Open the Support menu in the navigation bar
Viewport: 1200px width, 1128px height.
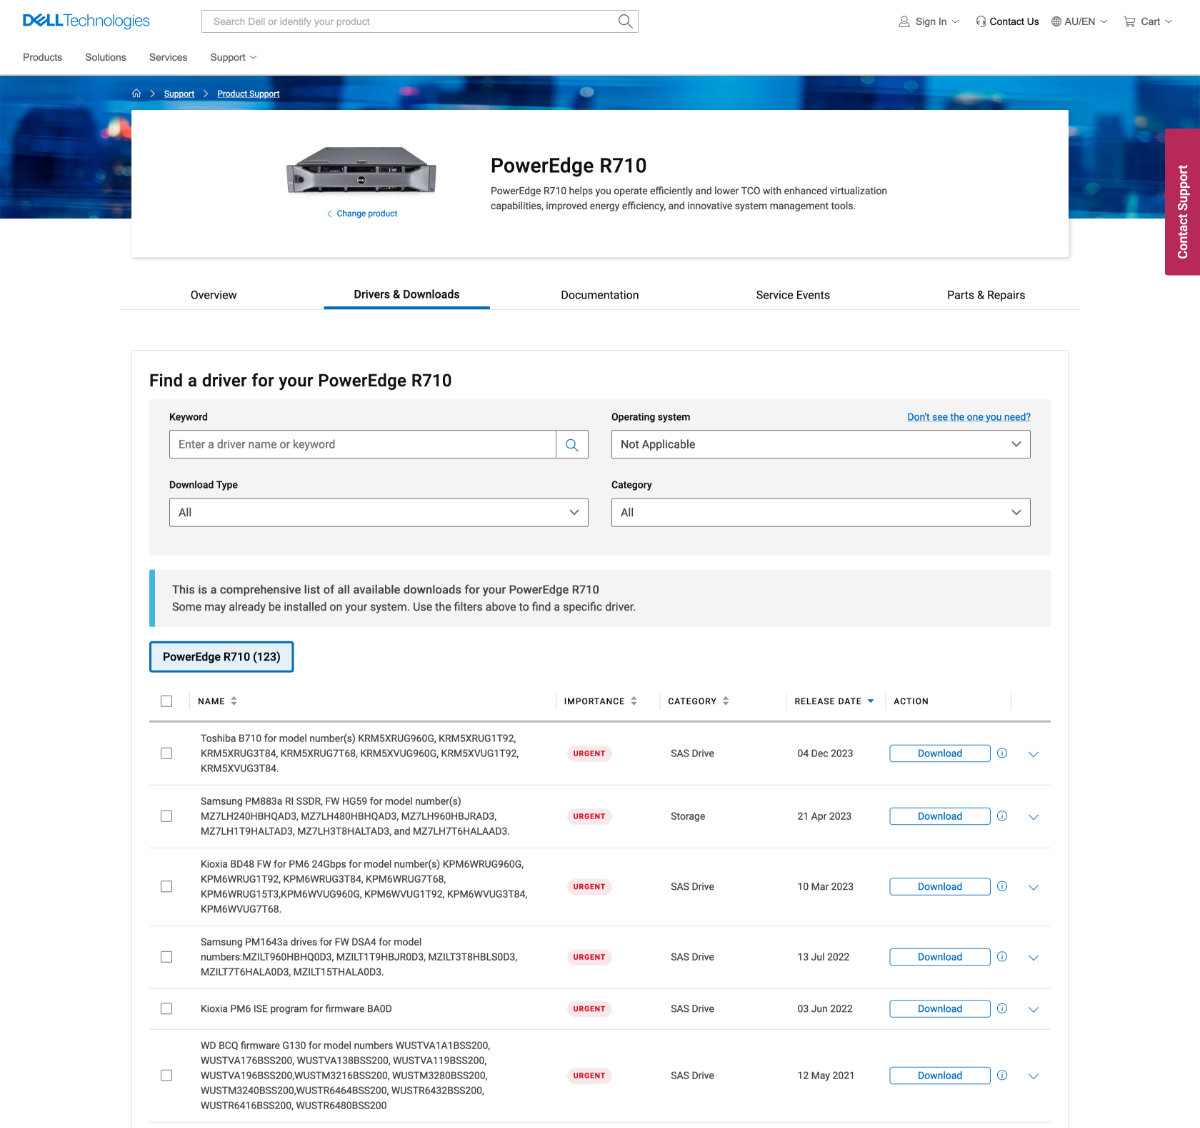pos(232,57)
